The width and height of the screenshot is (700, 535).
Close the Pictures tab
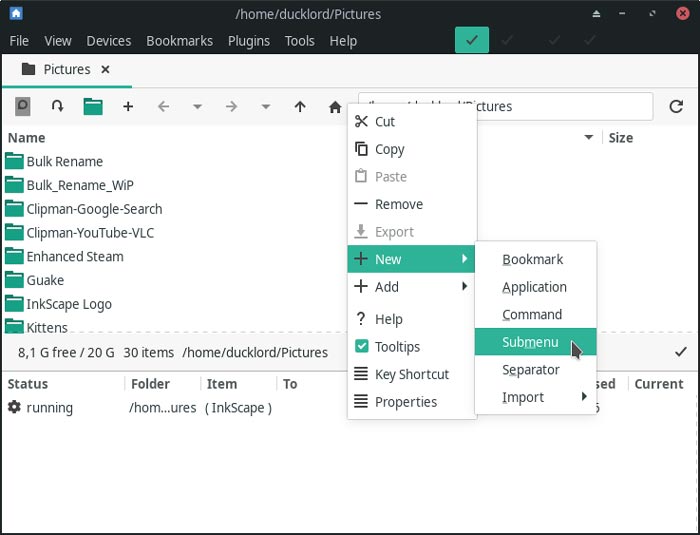coord(106,70)
